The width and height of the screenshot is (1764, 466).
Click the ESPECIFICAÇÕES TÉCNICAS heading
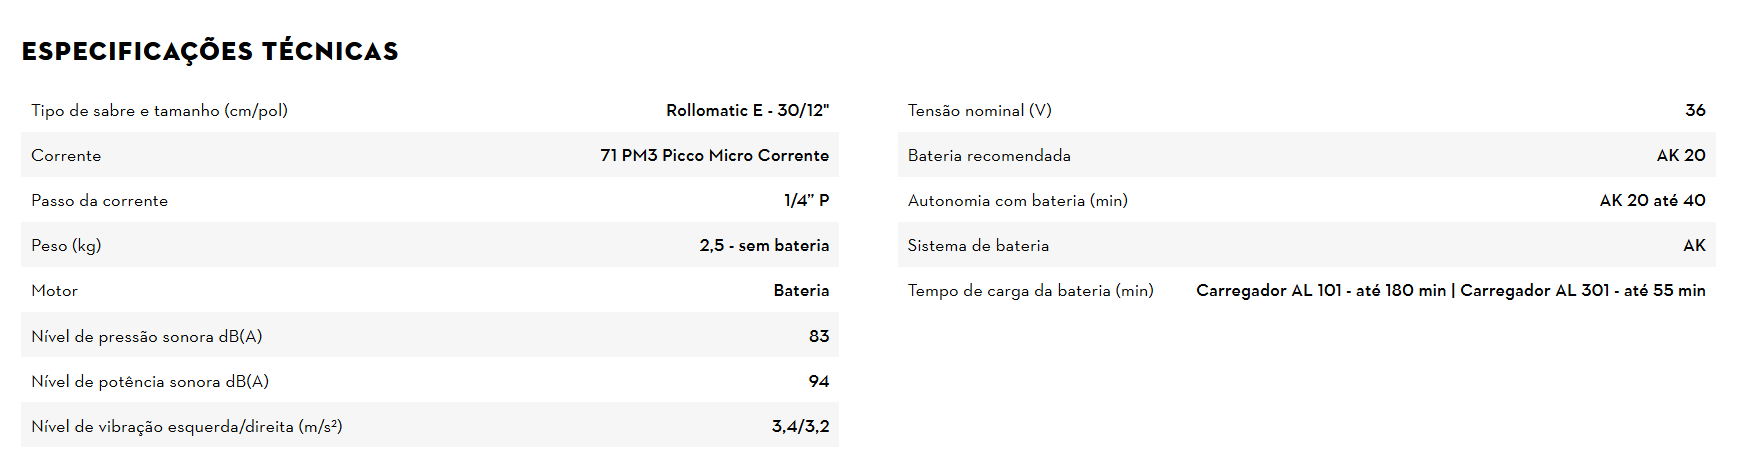(210, 51)
